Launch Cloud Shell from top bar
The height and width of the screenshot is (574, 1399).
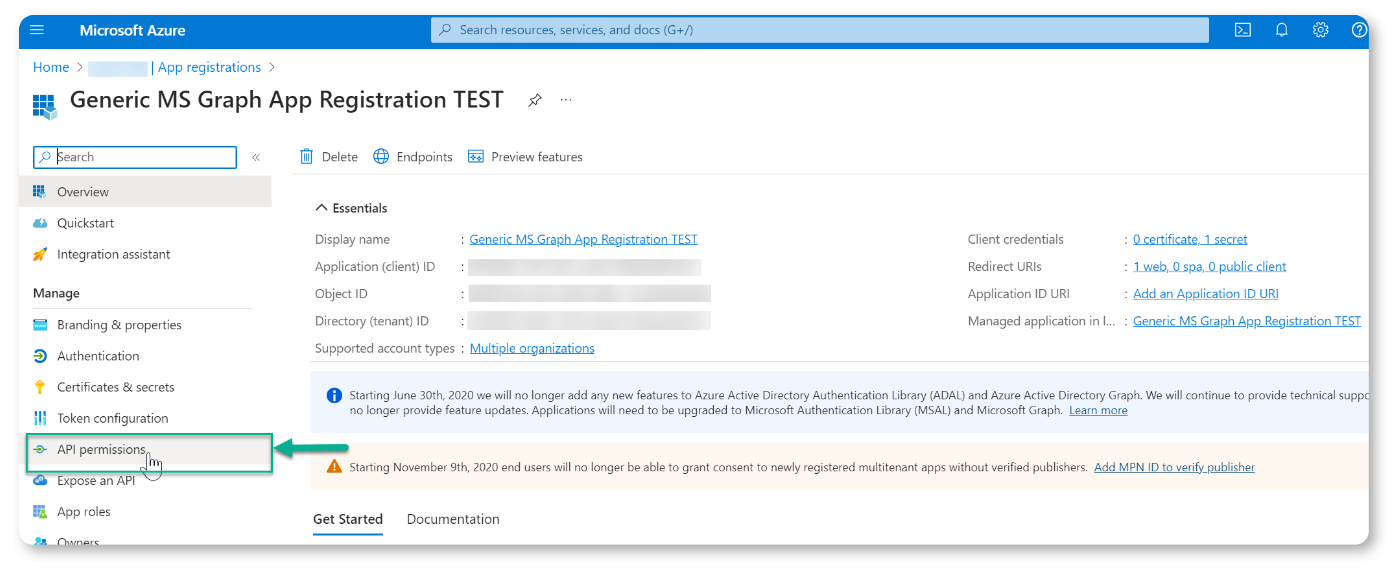1243,30
